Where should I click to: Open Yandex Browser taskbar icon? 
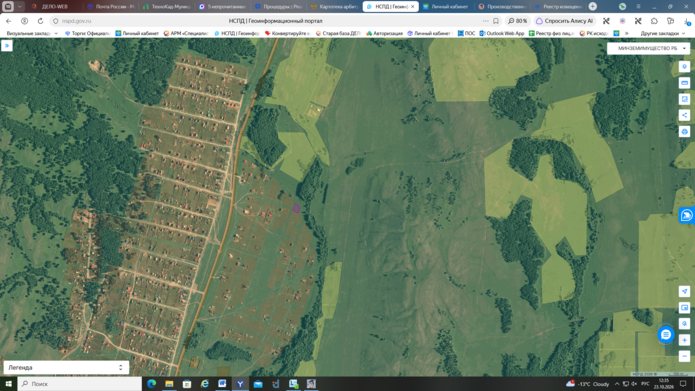[240, 383]
